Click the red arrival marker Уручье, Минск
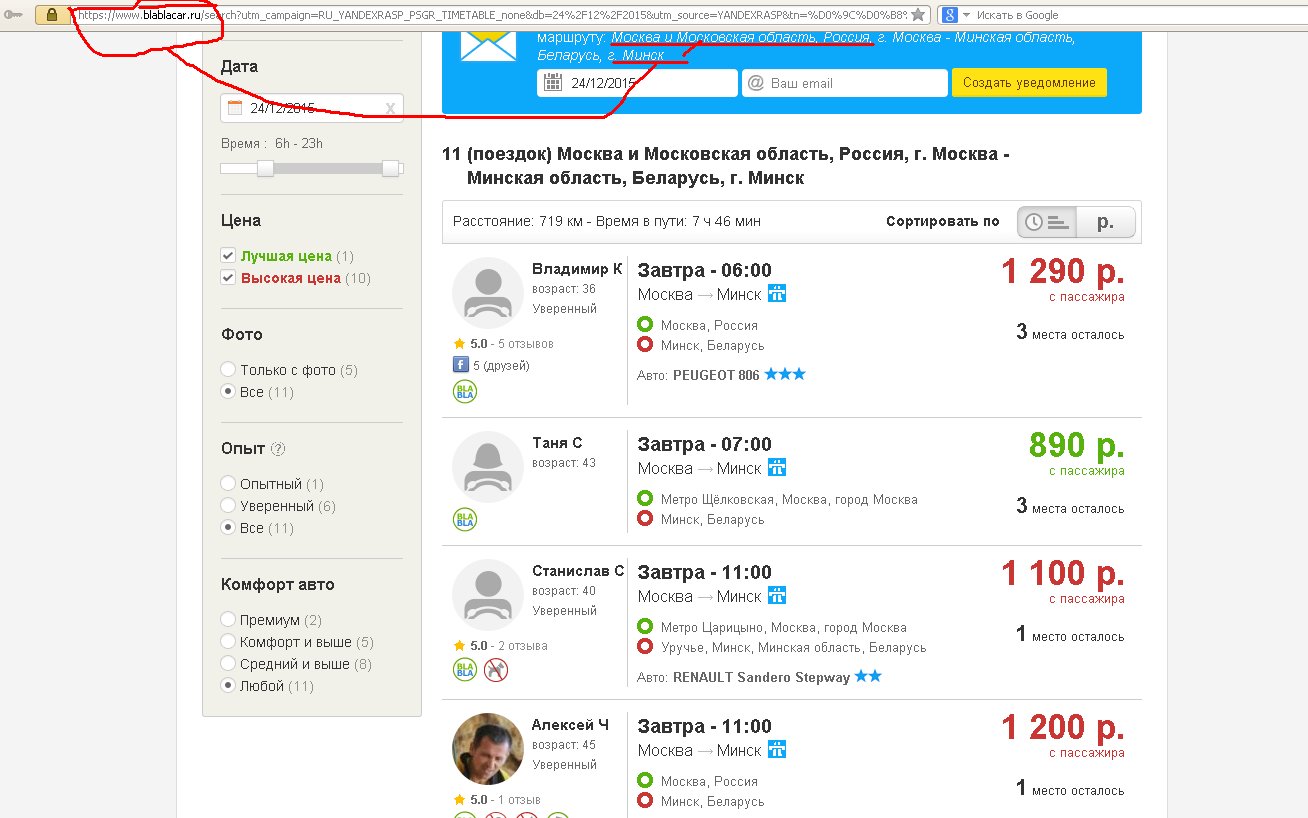This screenshot has width=1308, height=818. tap(645, 647)
